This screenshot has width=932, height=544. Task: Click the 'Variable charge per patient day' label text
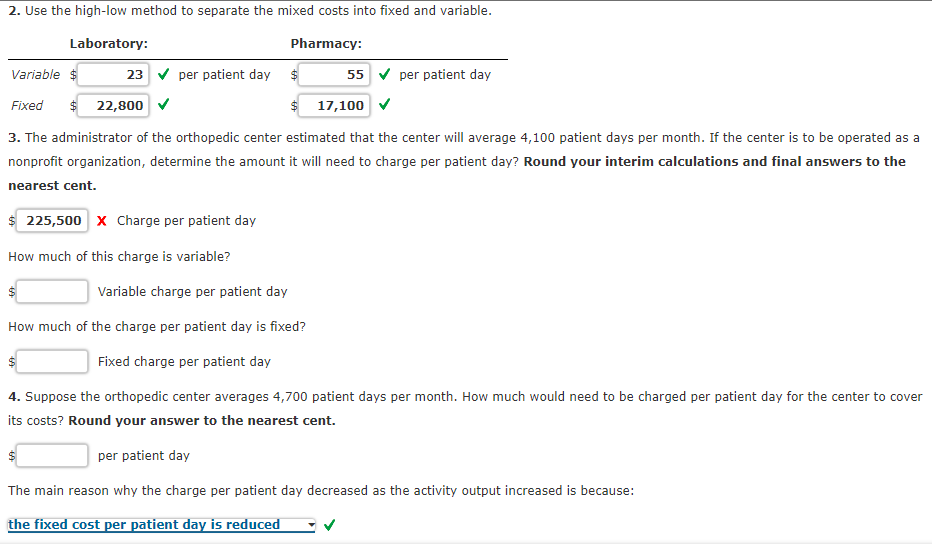pos(192,291)
